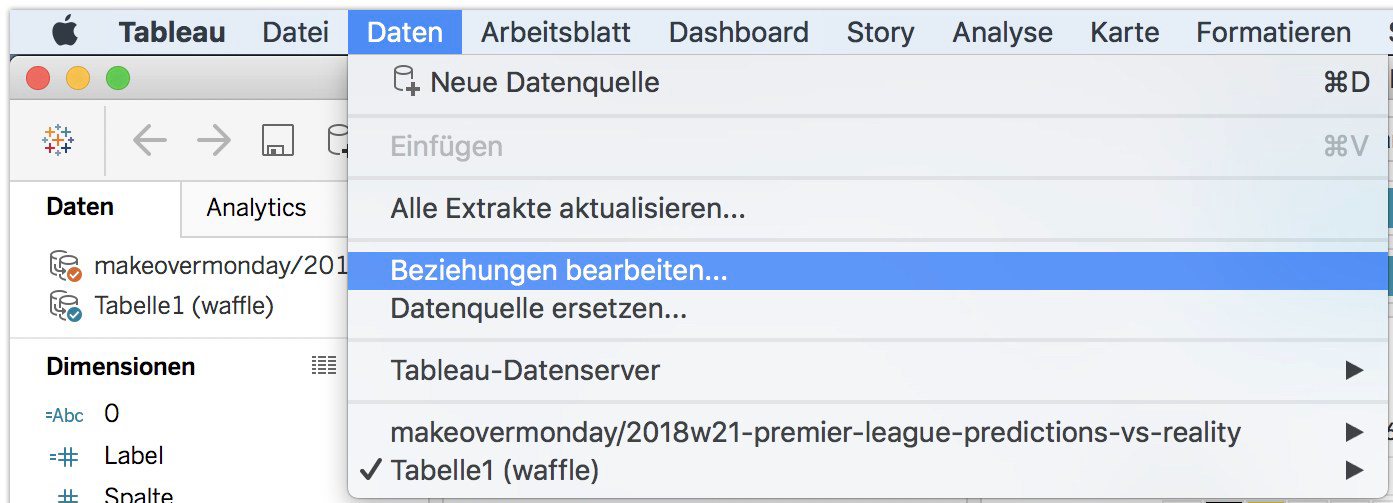
Task: Click the forward arrow redo icon
Action: pos(213,141)
